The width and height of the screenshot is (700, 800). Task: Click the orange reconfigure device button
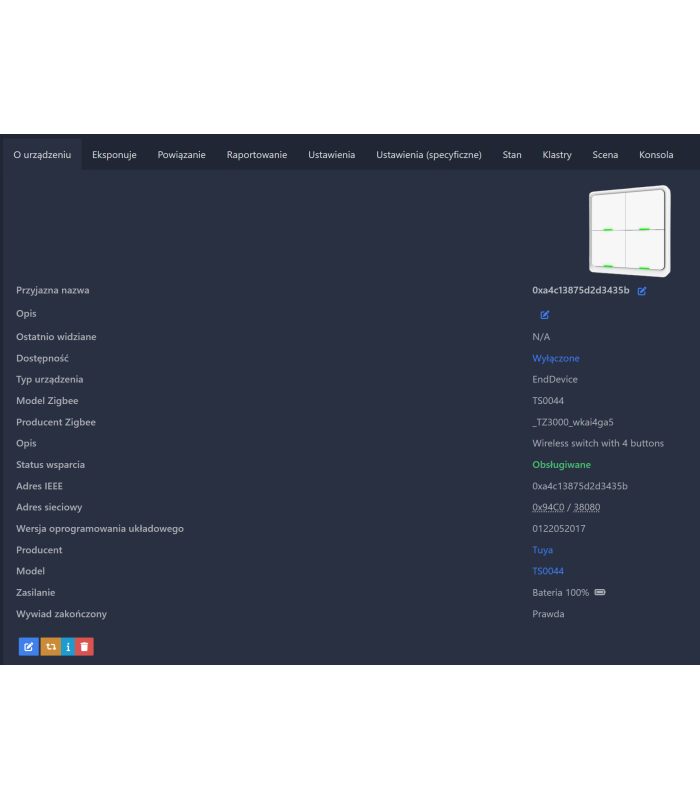[51, 646]
